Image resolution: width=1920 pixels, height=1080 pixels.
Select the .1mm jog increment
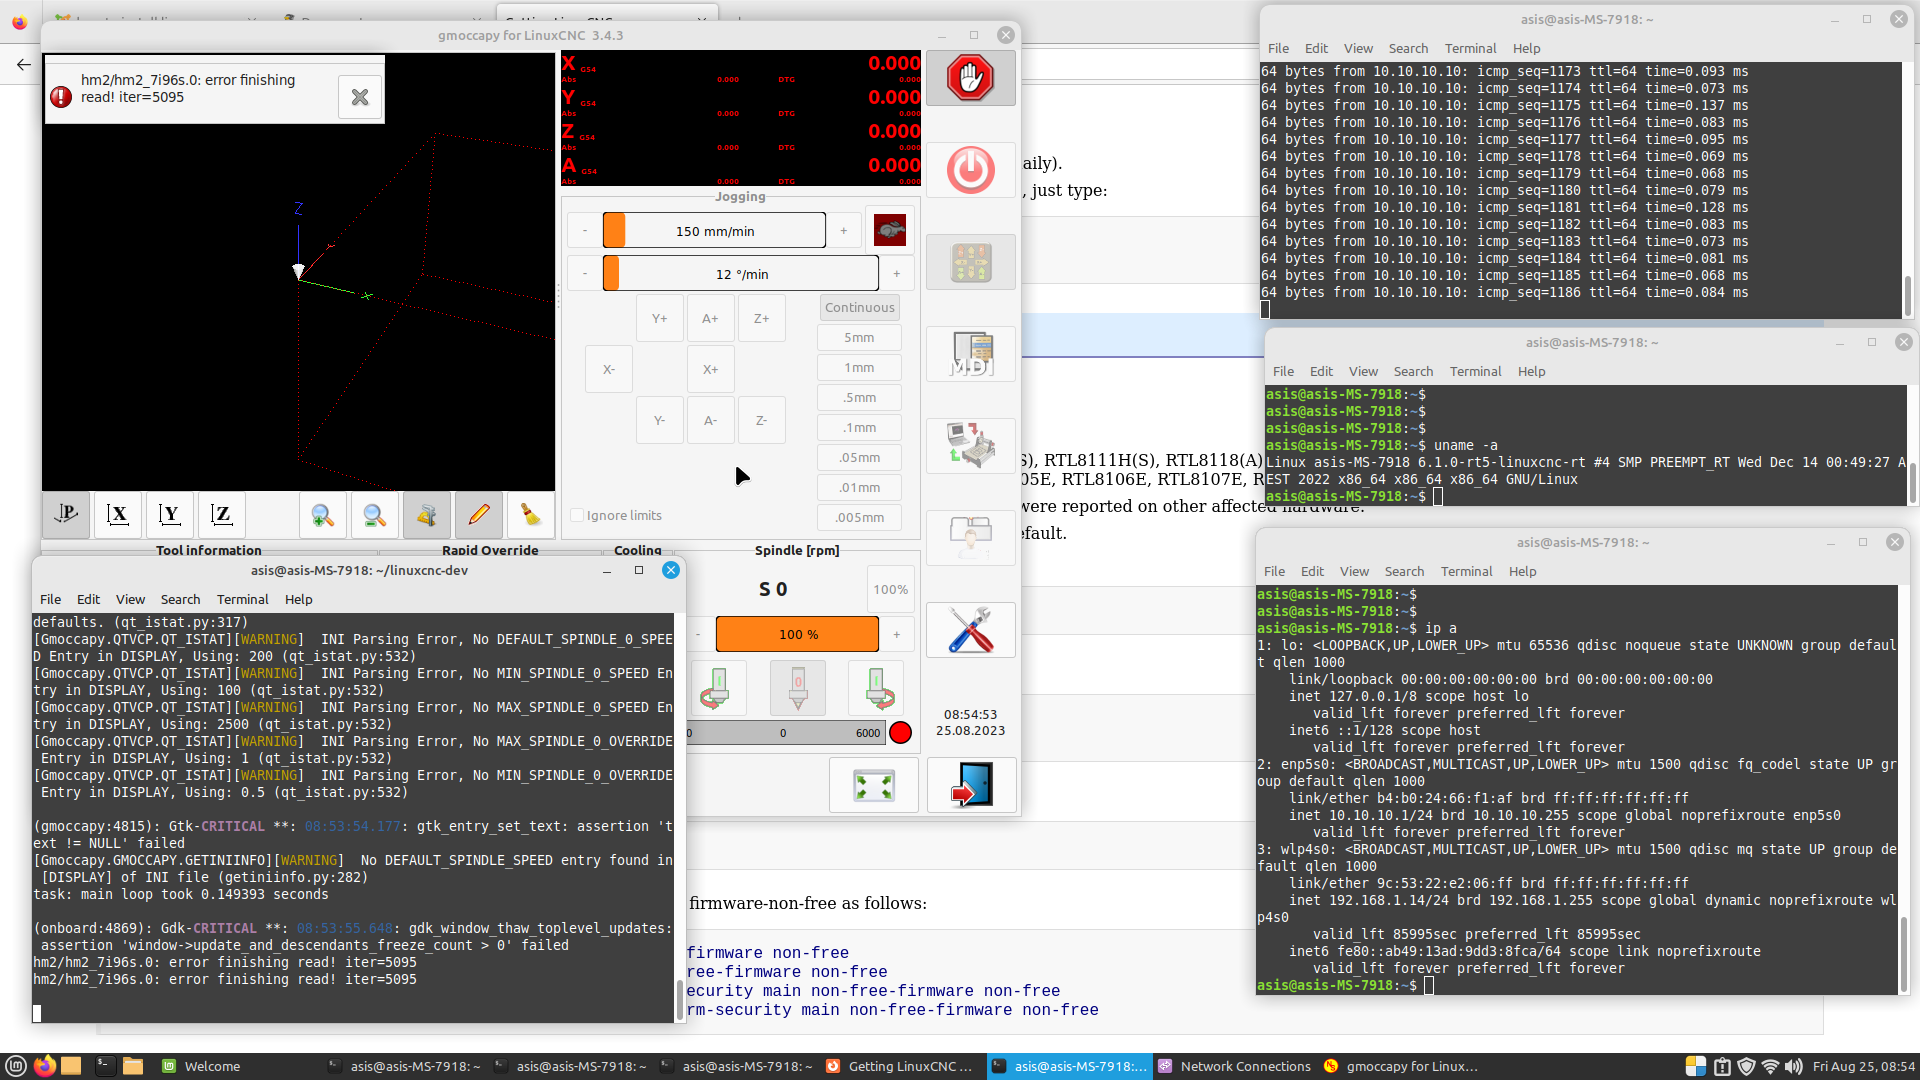[x=859, y=428]
